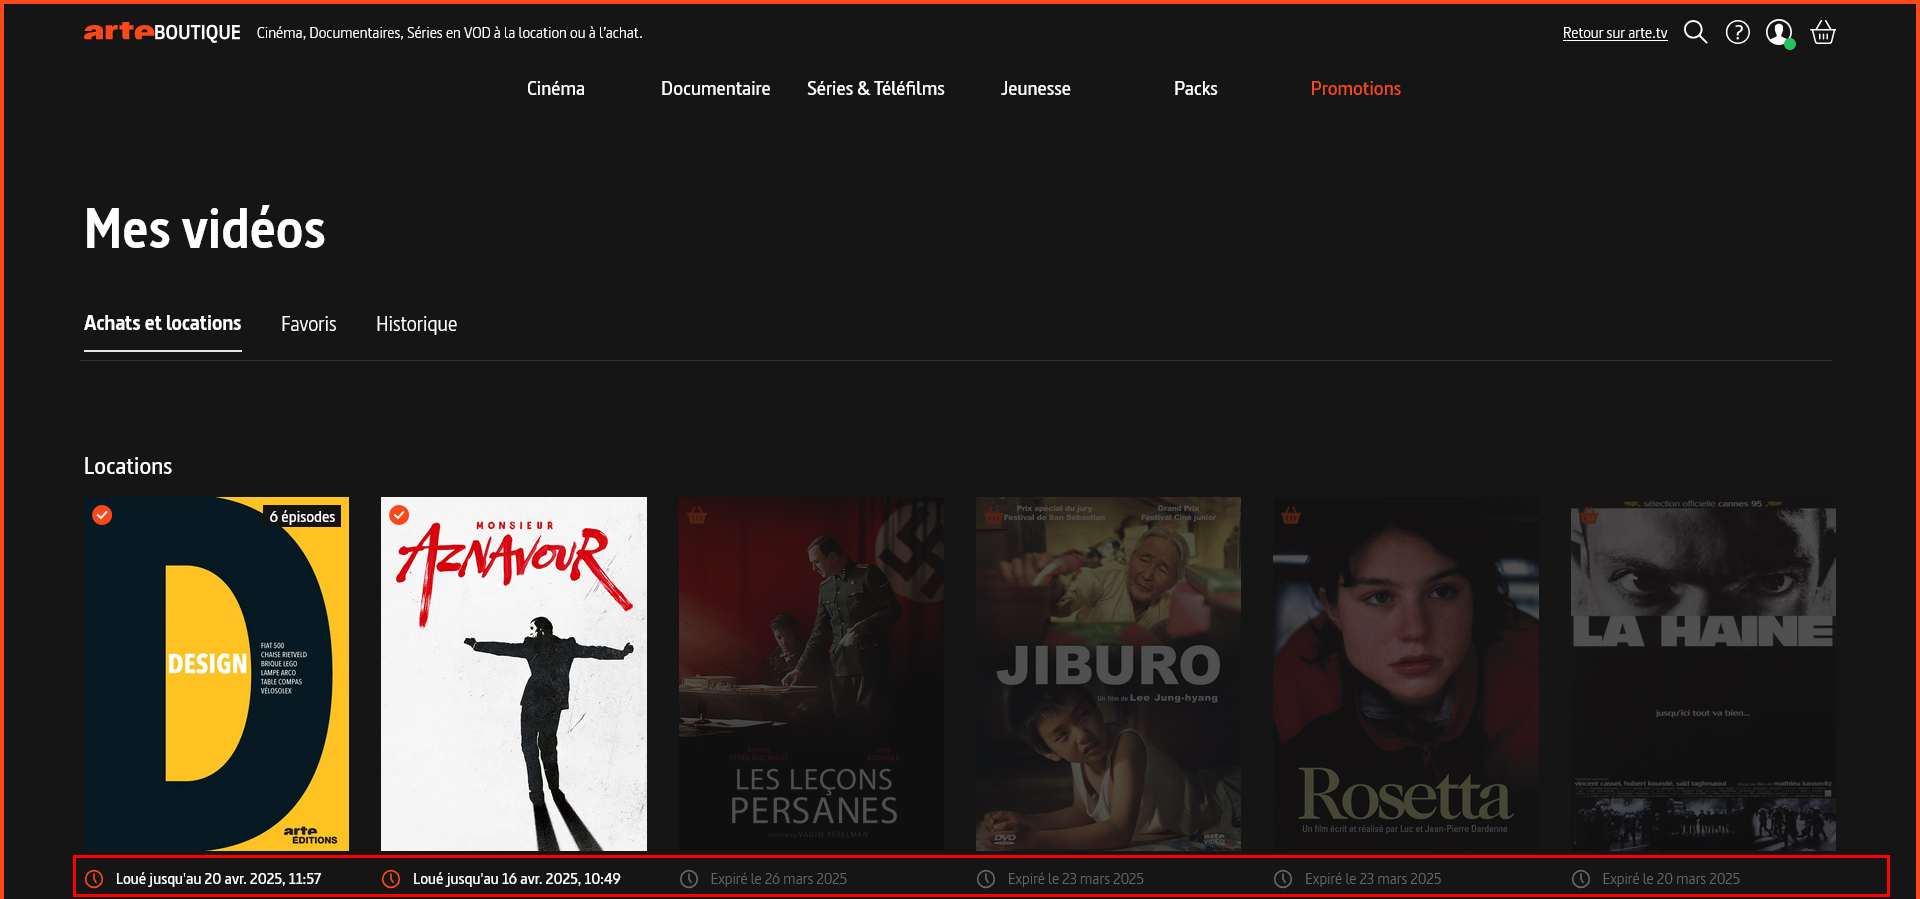Click basket icon on Jiburo poster

994,515
